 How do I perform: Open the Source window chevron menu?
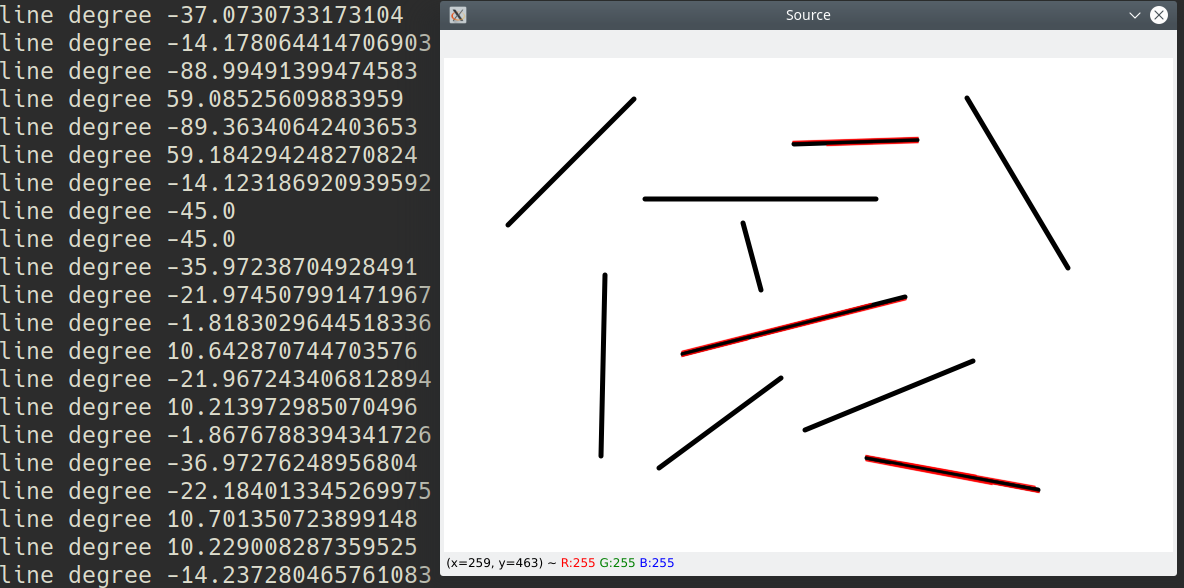coord(1134,15)
